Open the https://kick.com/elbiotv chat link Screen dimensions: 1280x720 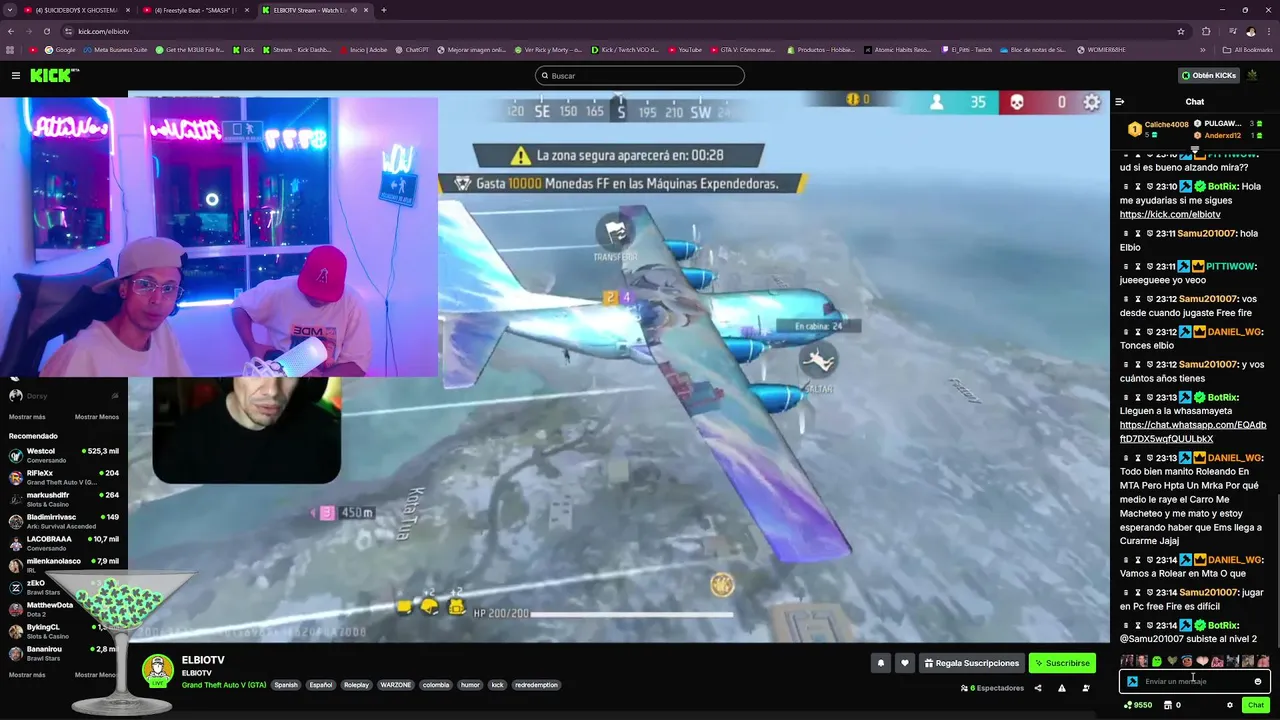point(1170,214)
